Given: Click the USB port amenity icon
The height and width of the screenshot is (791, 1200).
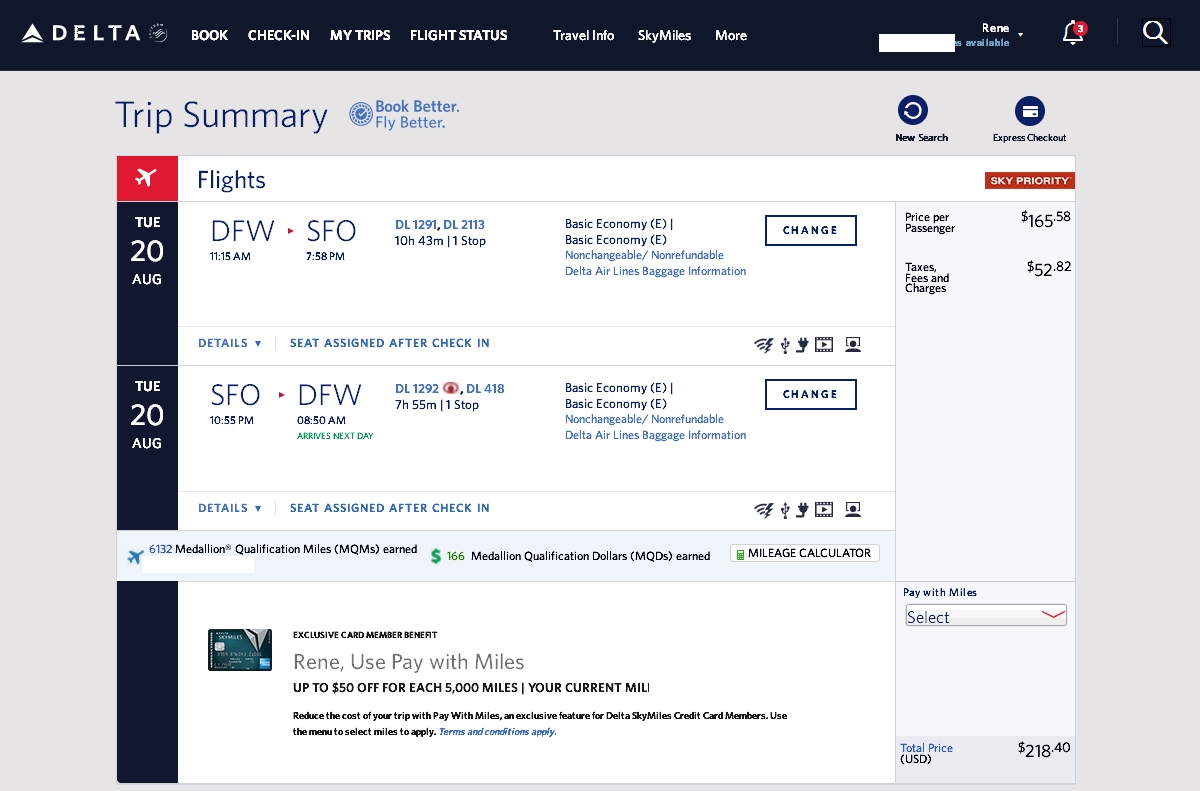Looking at the screenshot, I should pos(784,344).
